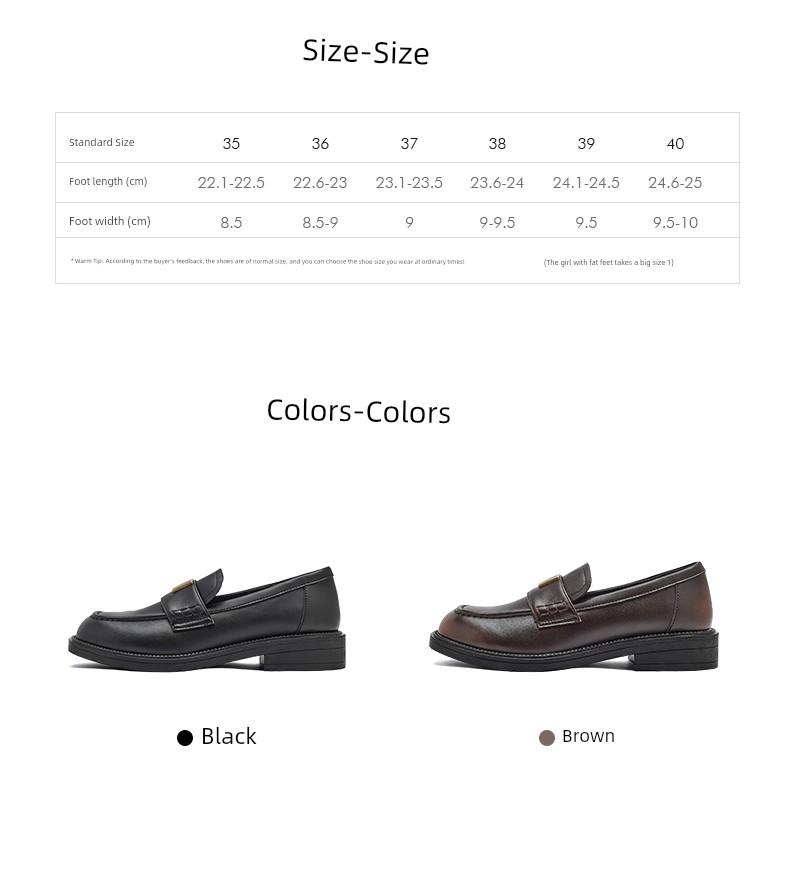The image size is (790, 878).
Task: Select standard size 36 cell
Action: pos(320,143)
